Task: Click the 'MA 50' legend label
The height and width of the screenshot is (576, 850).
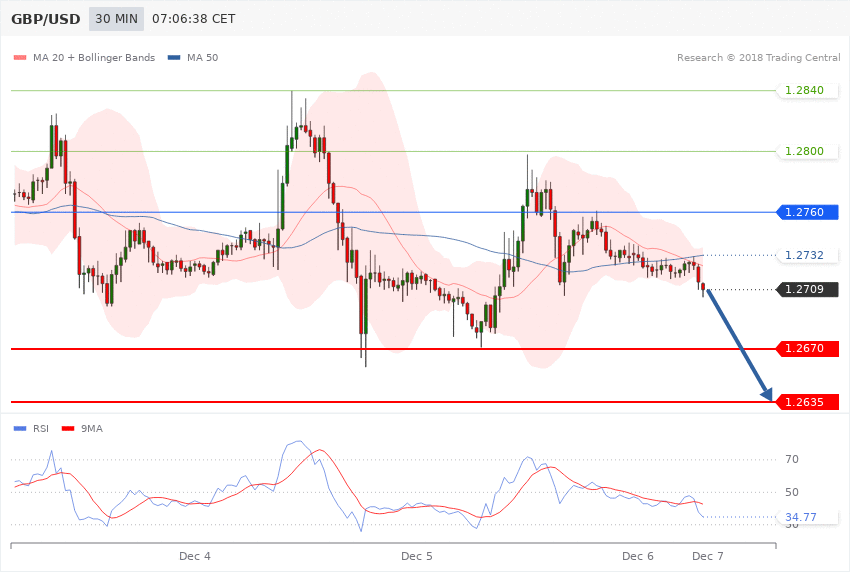Action: pyautogui.click(x=202, y=57)
